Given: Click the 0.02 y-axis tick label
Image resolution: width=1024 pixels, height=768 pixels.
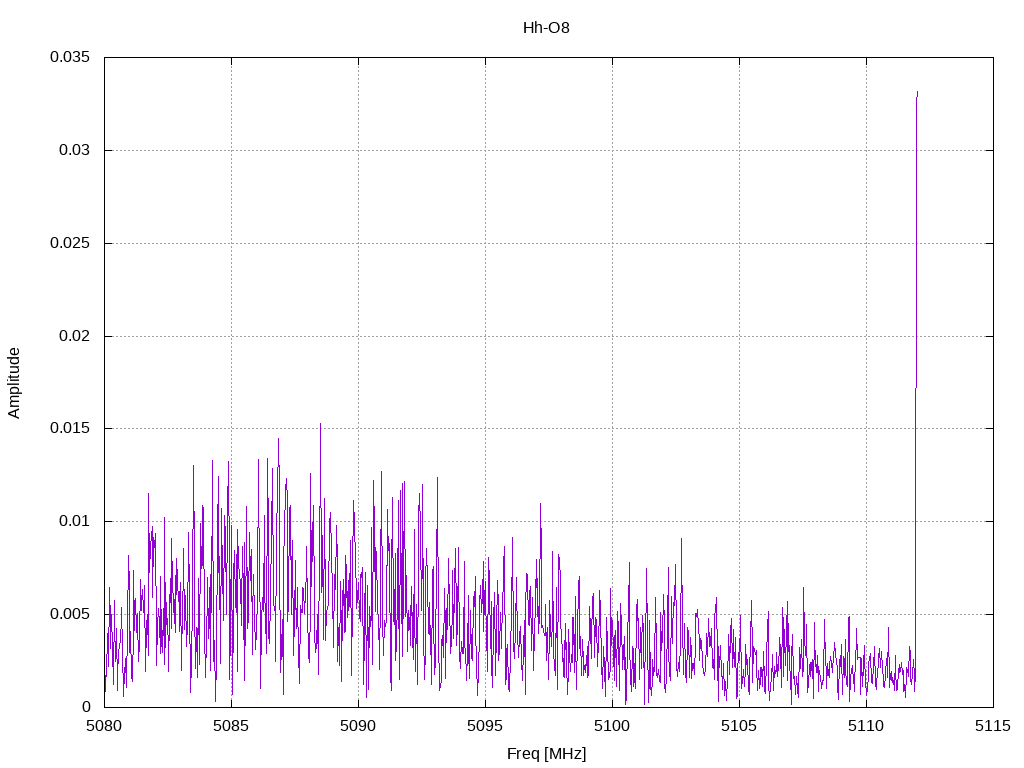Looking at the screenshot, I should (x=74, y=336).
